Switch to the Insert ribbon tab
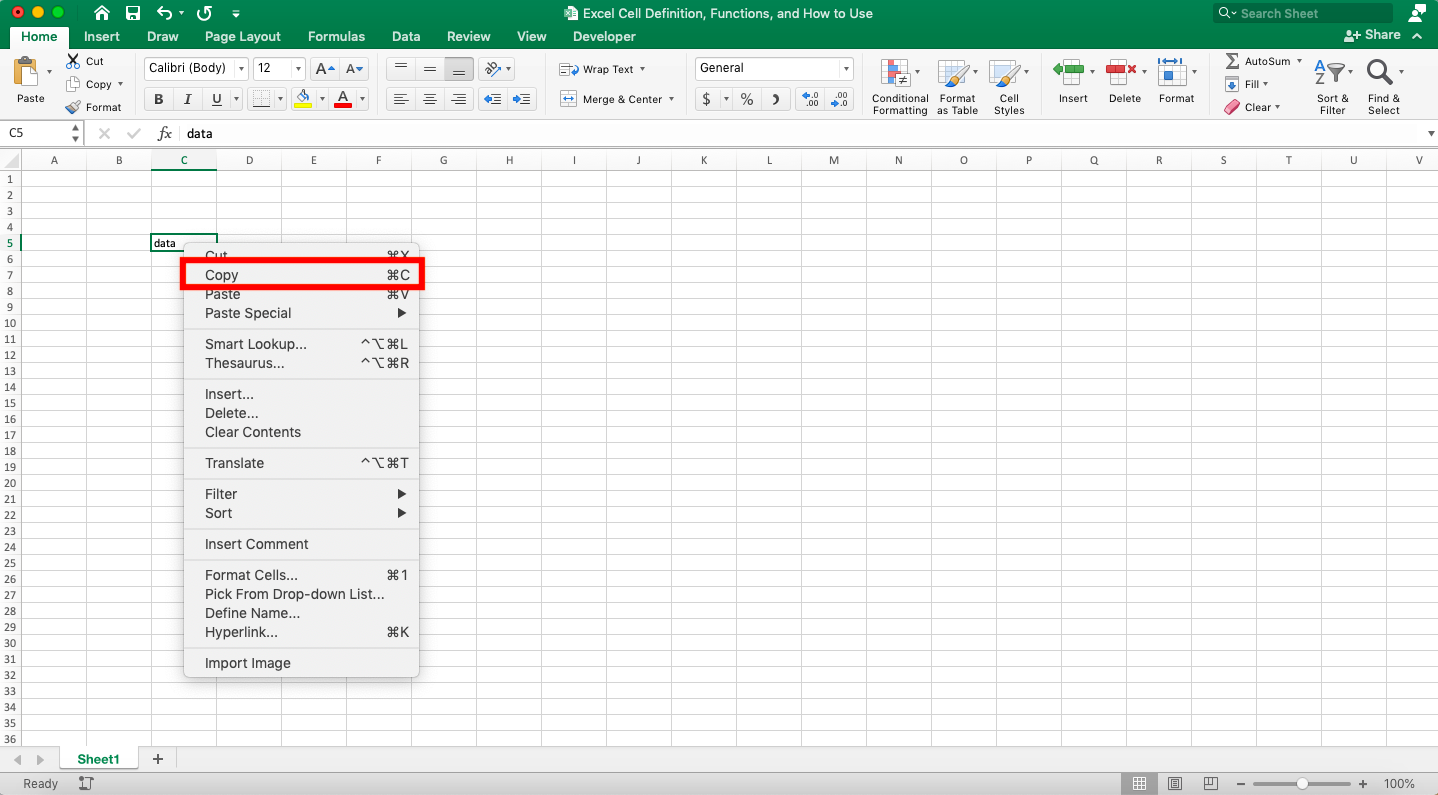 click(102, 36)
